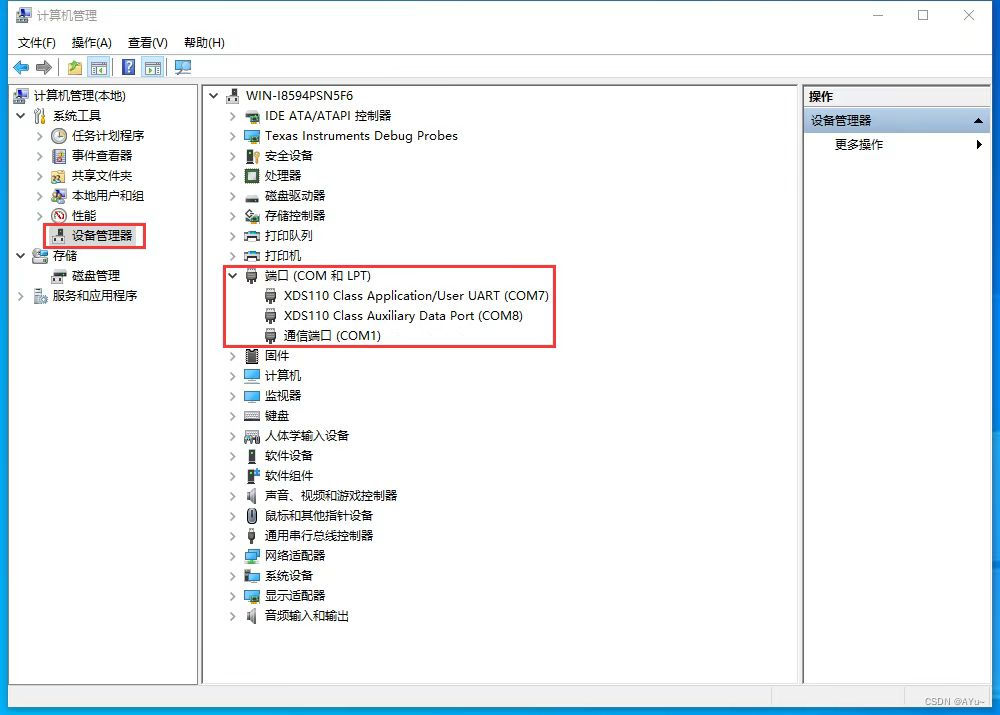Select the Event Viewer (事件查看器) icon
1000x715 pixels.
(59, 156)
